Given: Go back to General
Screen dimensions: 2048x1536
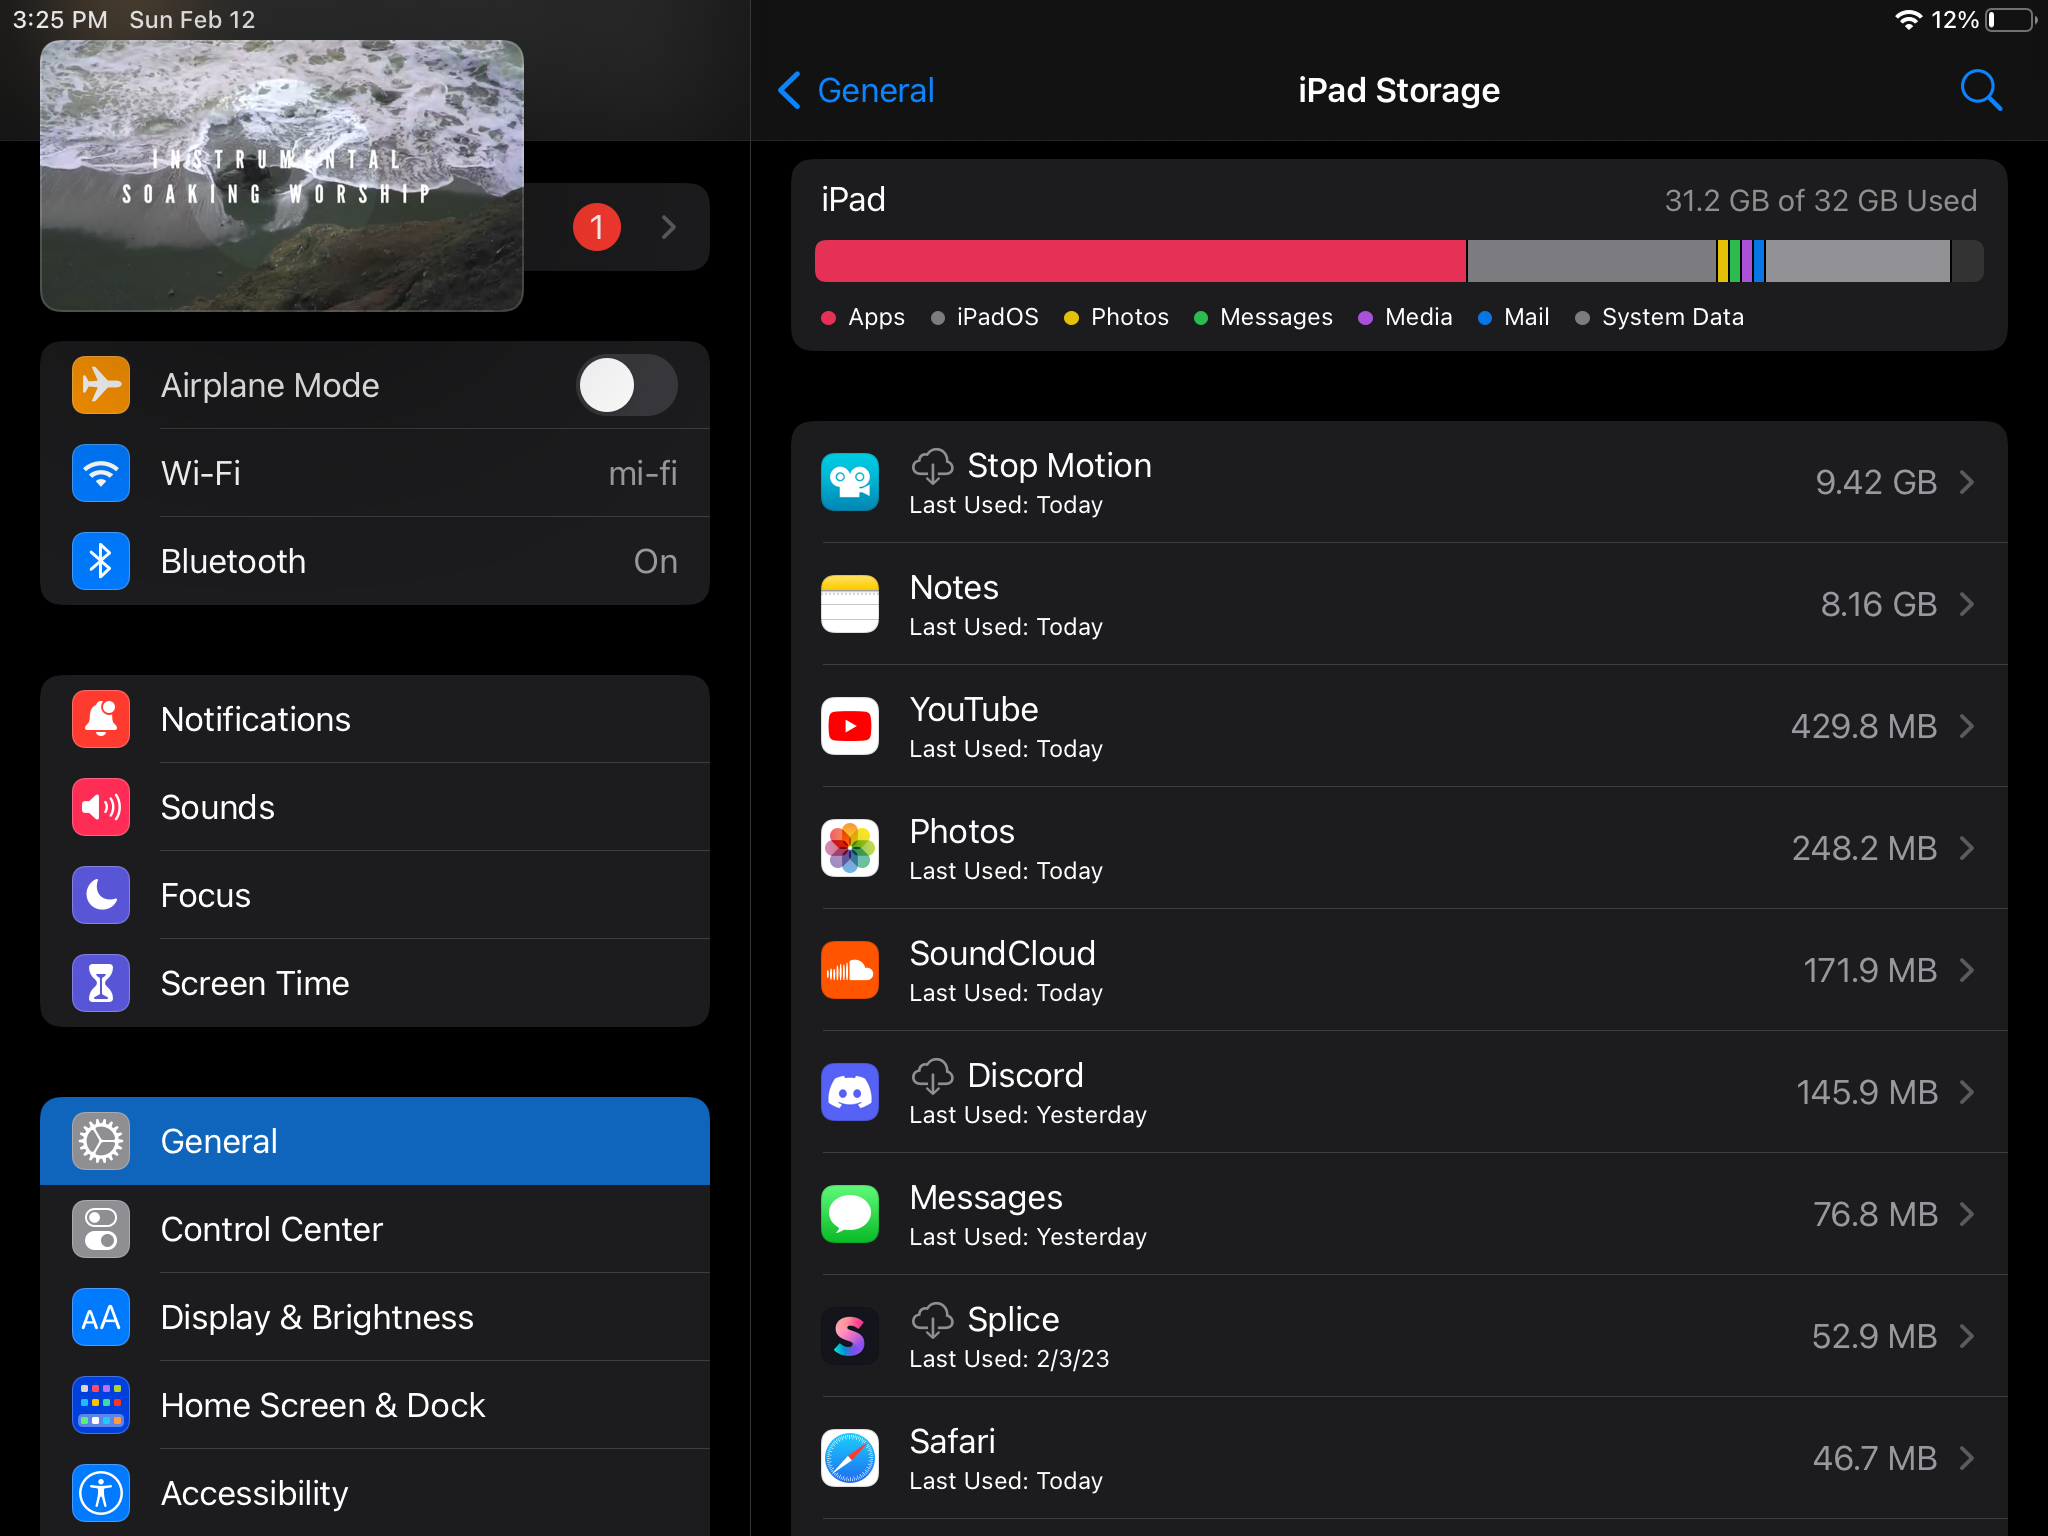Looking at the screenshot, I should tap(856, 90).
